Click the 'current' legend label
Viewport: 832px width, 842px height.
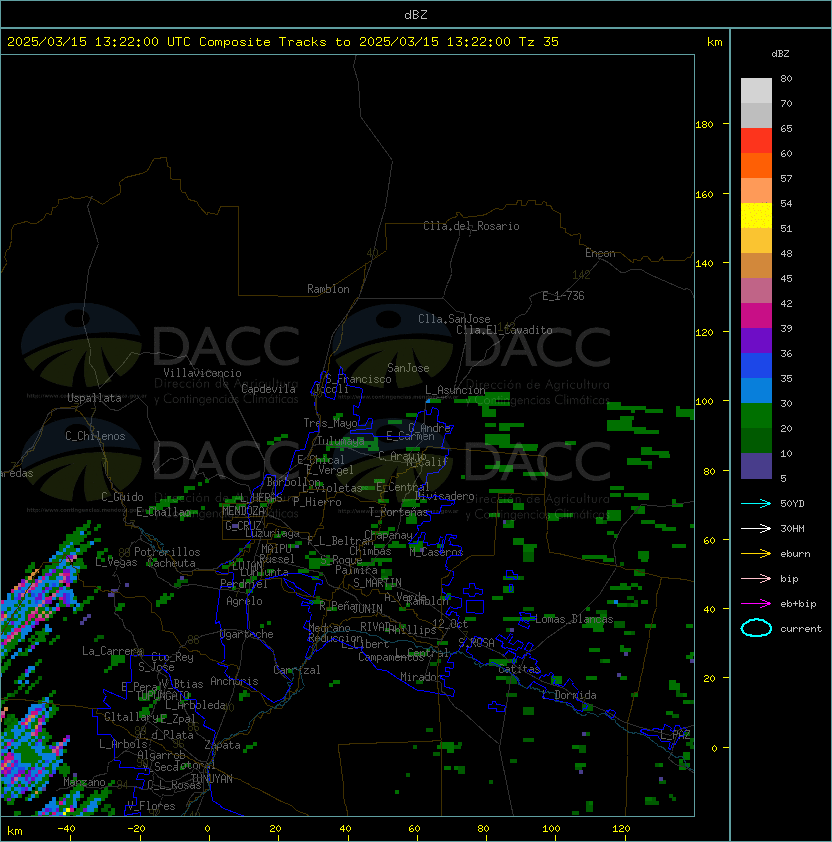point(801,629)
